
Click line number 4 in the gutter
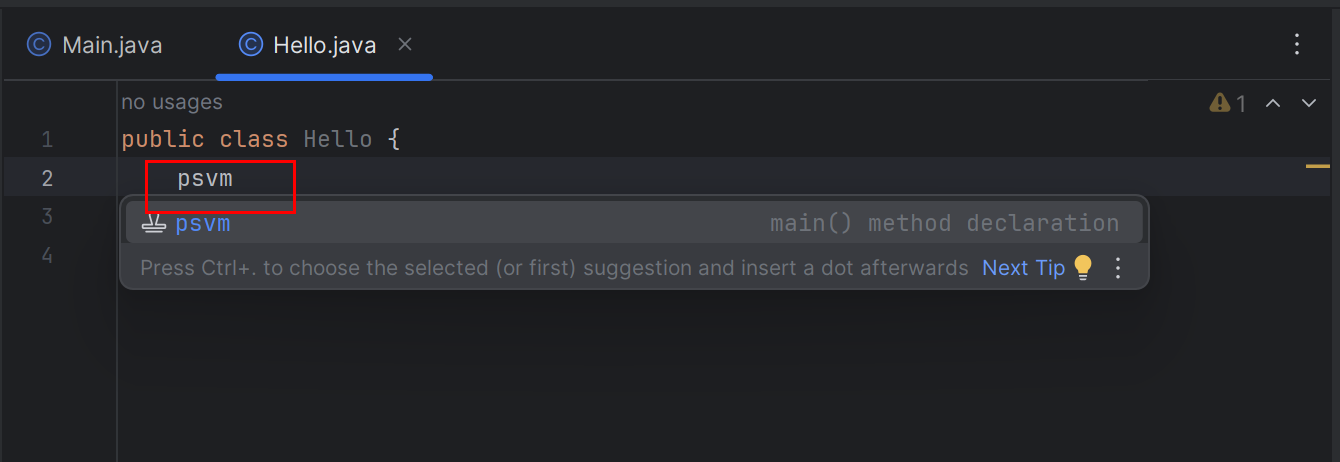tap(47, 255)
